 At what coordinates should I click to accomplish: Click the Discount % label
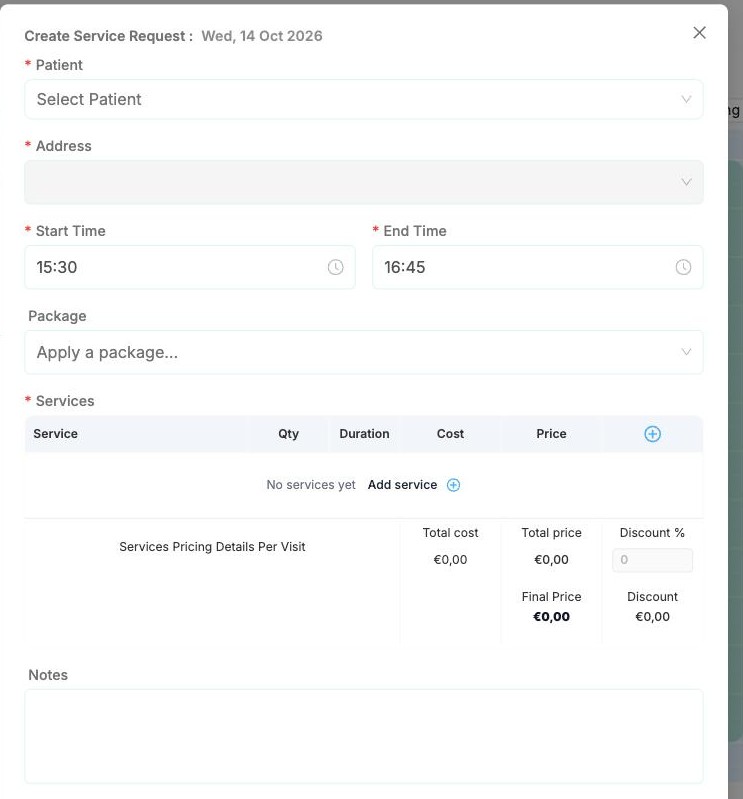[652, 533]
